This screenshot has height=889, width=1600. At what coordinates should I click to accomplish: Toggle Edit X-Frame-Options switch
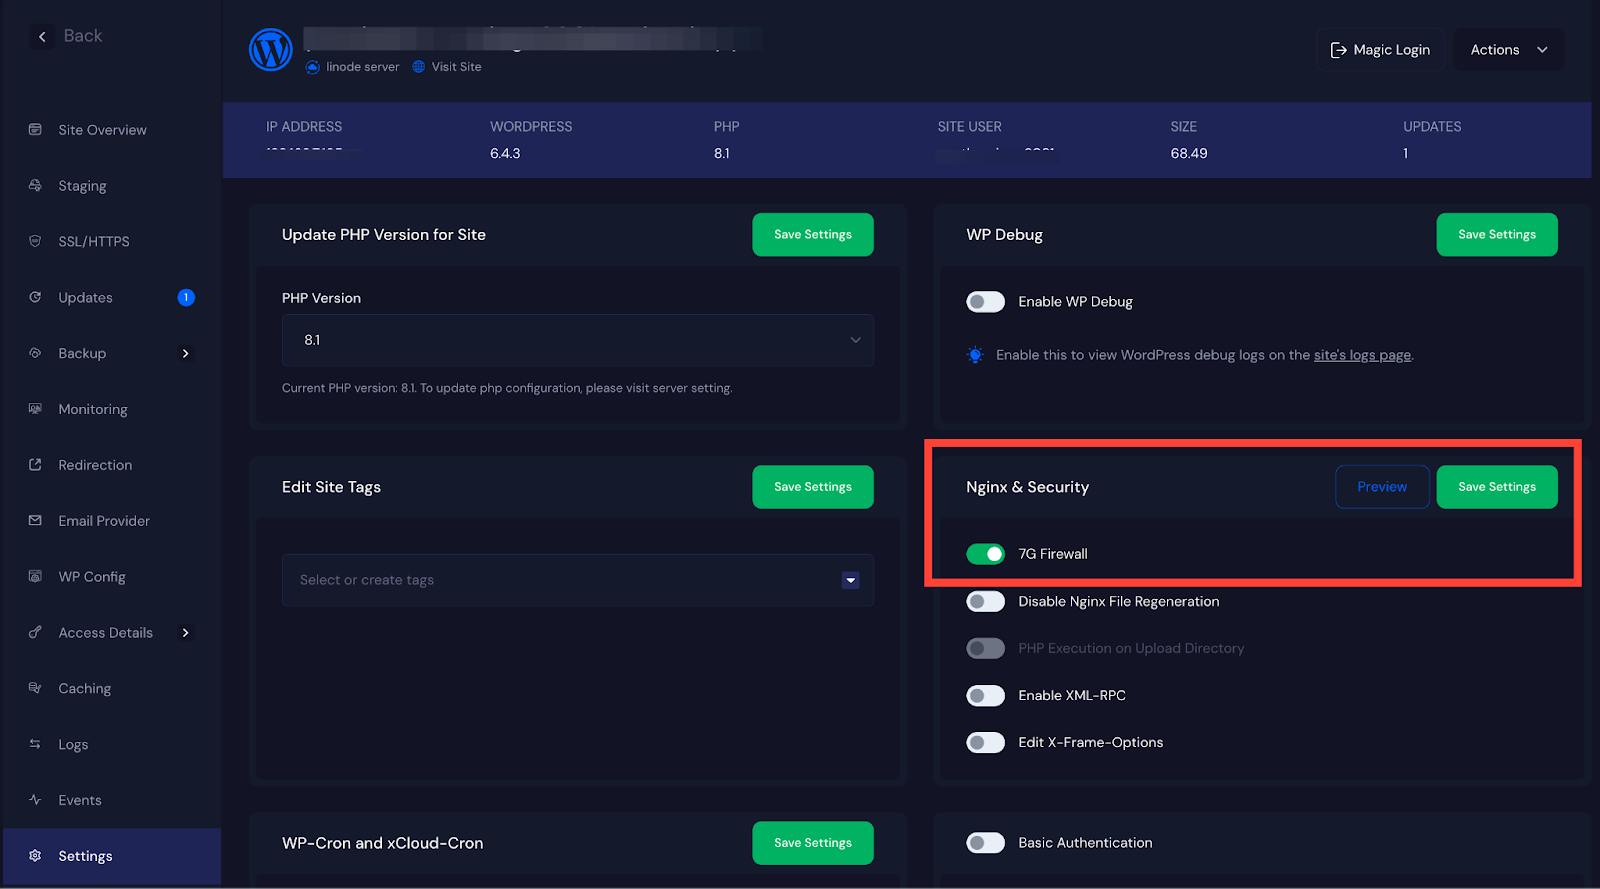pos(985,742)
